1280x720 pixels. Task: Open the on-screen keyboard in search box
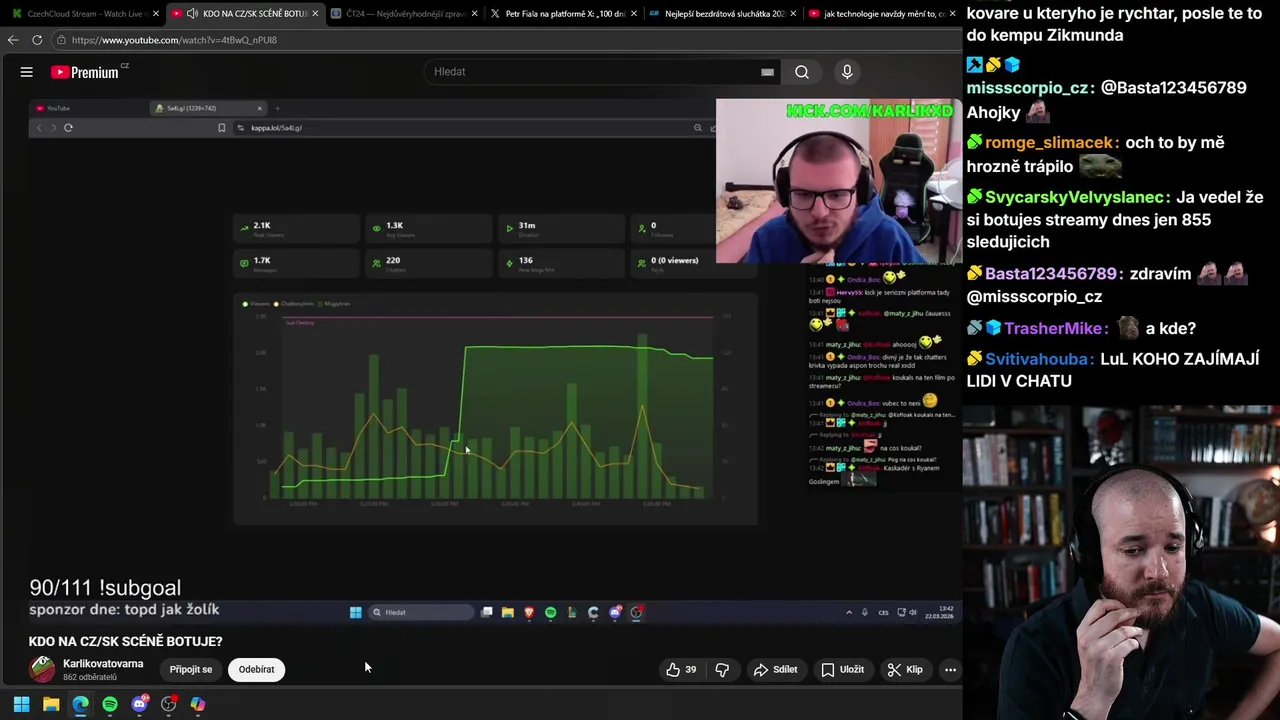tap(767, 72)
